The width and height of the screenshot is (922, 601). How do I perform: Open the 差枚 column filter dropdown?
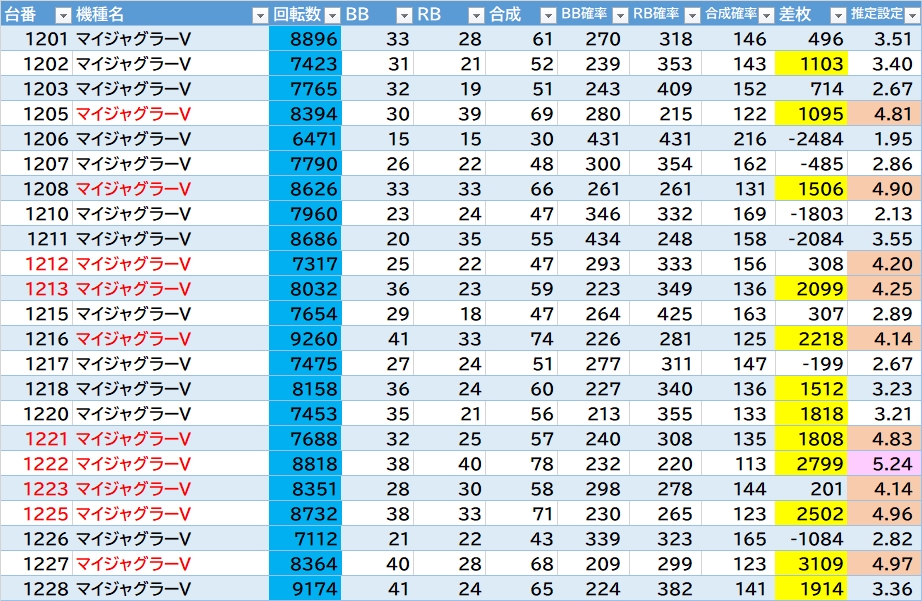837,15
